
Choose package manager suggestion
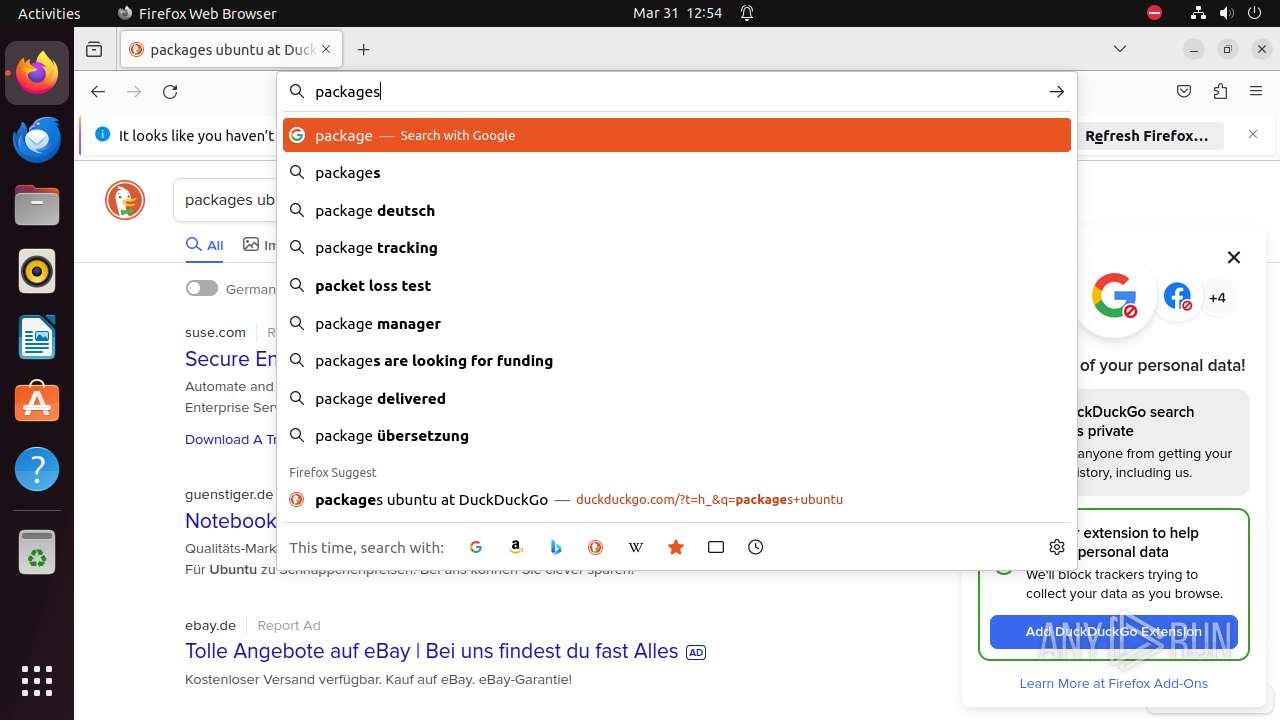(x=677, y=324)
